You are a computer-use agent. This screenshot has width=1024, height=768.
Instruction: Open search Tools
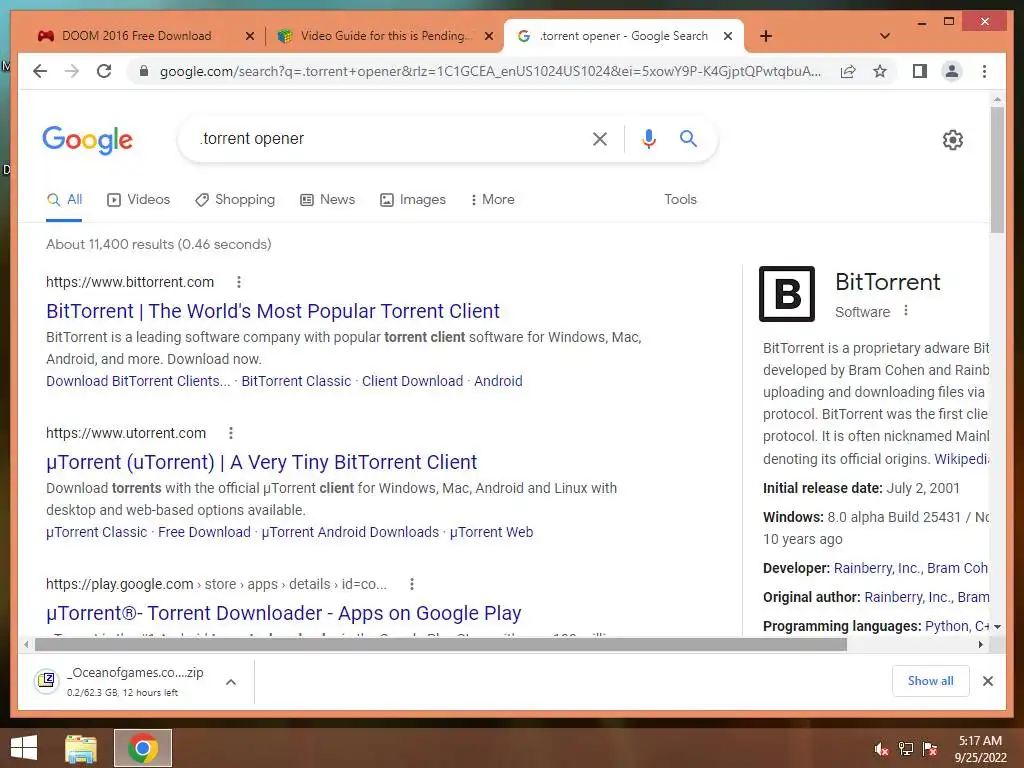click(x=680, y=199)
